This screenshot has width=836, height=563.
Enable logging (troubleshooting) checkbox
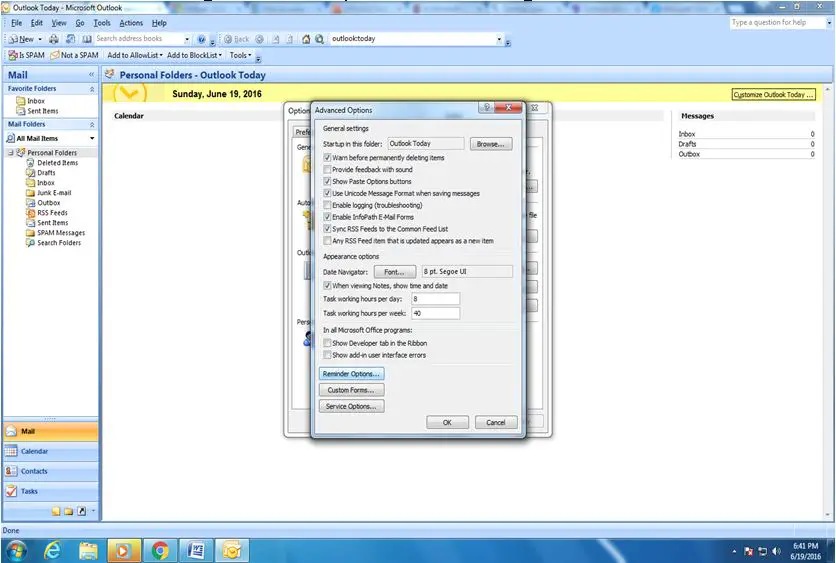[x=327, y=205]
